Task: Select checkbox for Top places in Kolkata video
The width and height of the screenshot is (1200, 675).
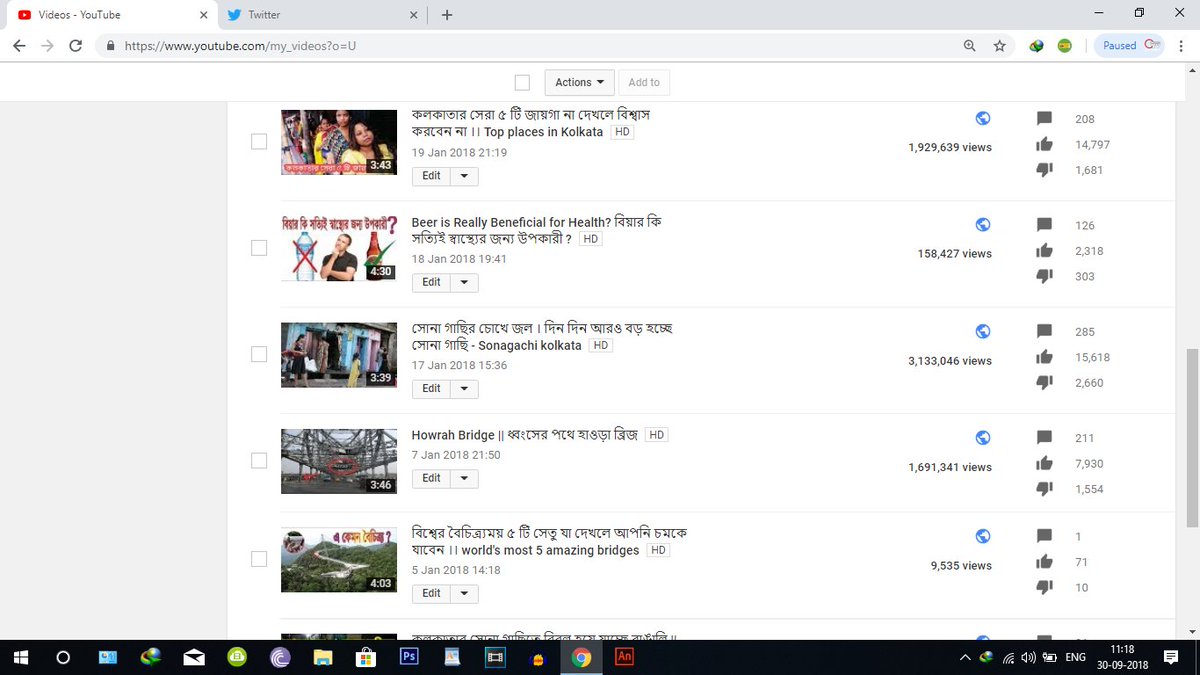Action: pos(259,142)
